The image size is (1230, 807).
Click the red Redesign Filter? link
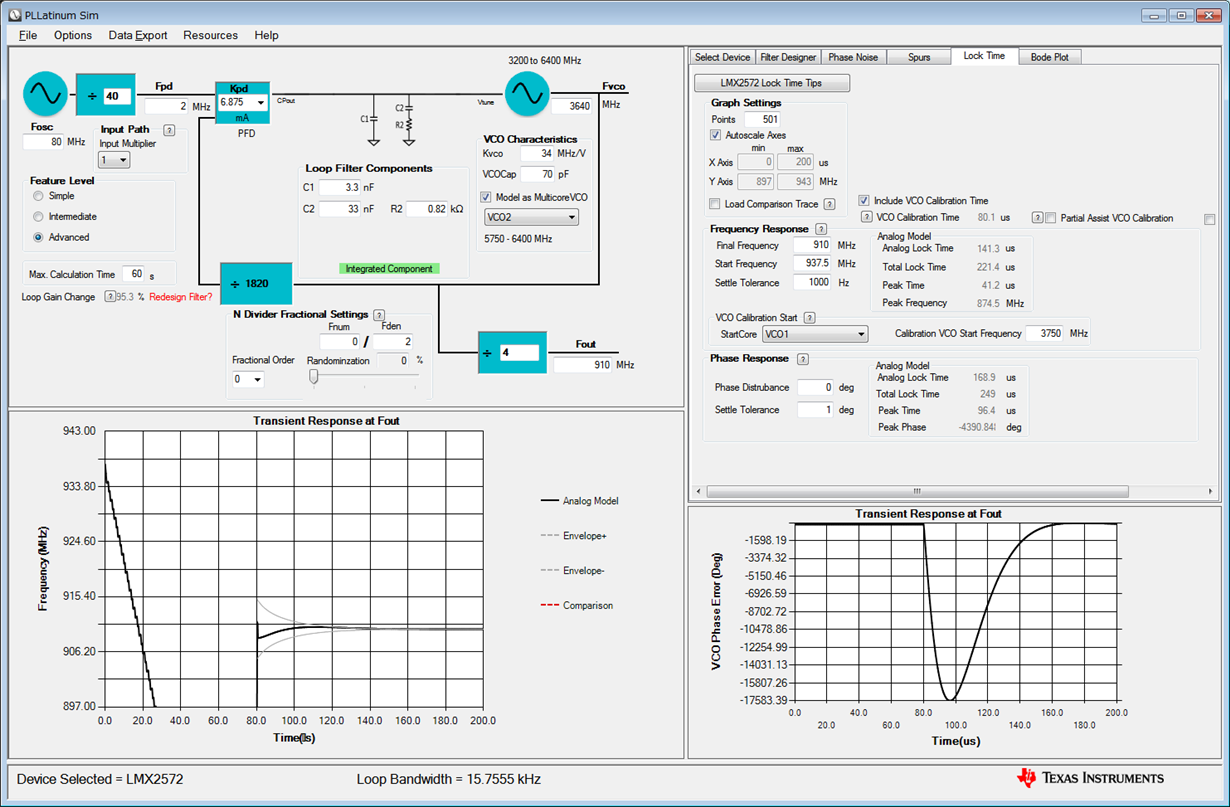tap(181, 297)
